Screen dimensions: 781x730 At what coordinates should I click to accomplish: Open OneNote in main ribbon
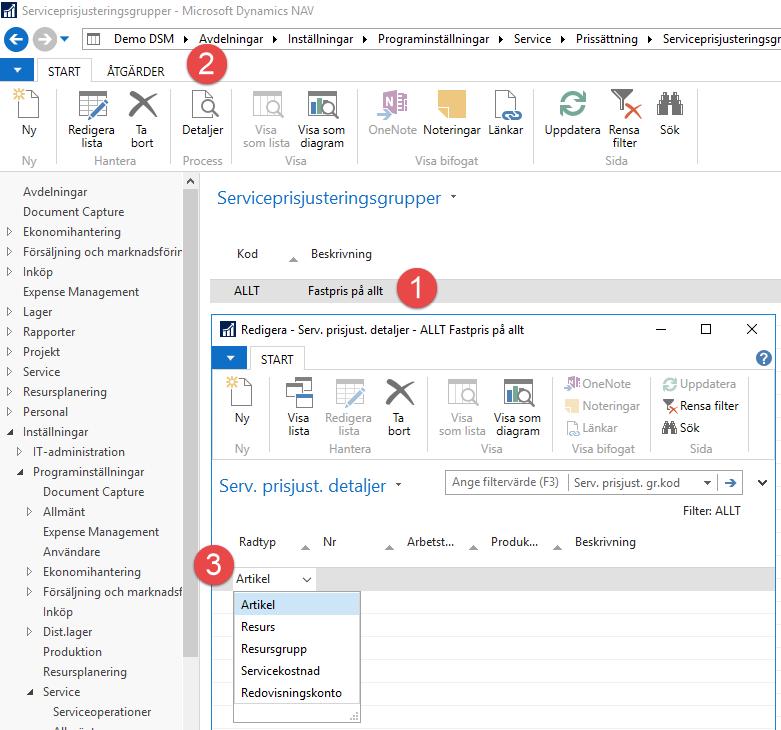point(392,114)
